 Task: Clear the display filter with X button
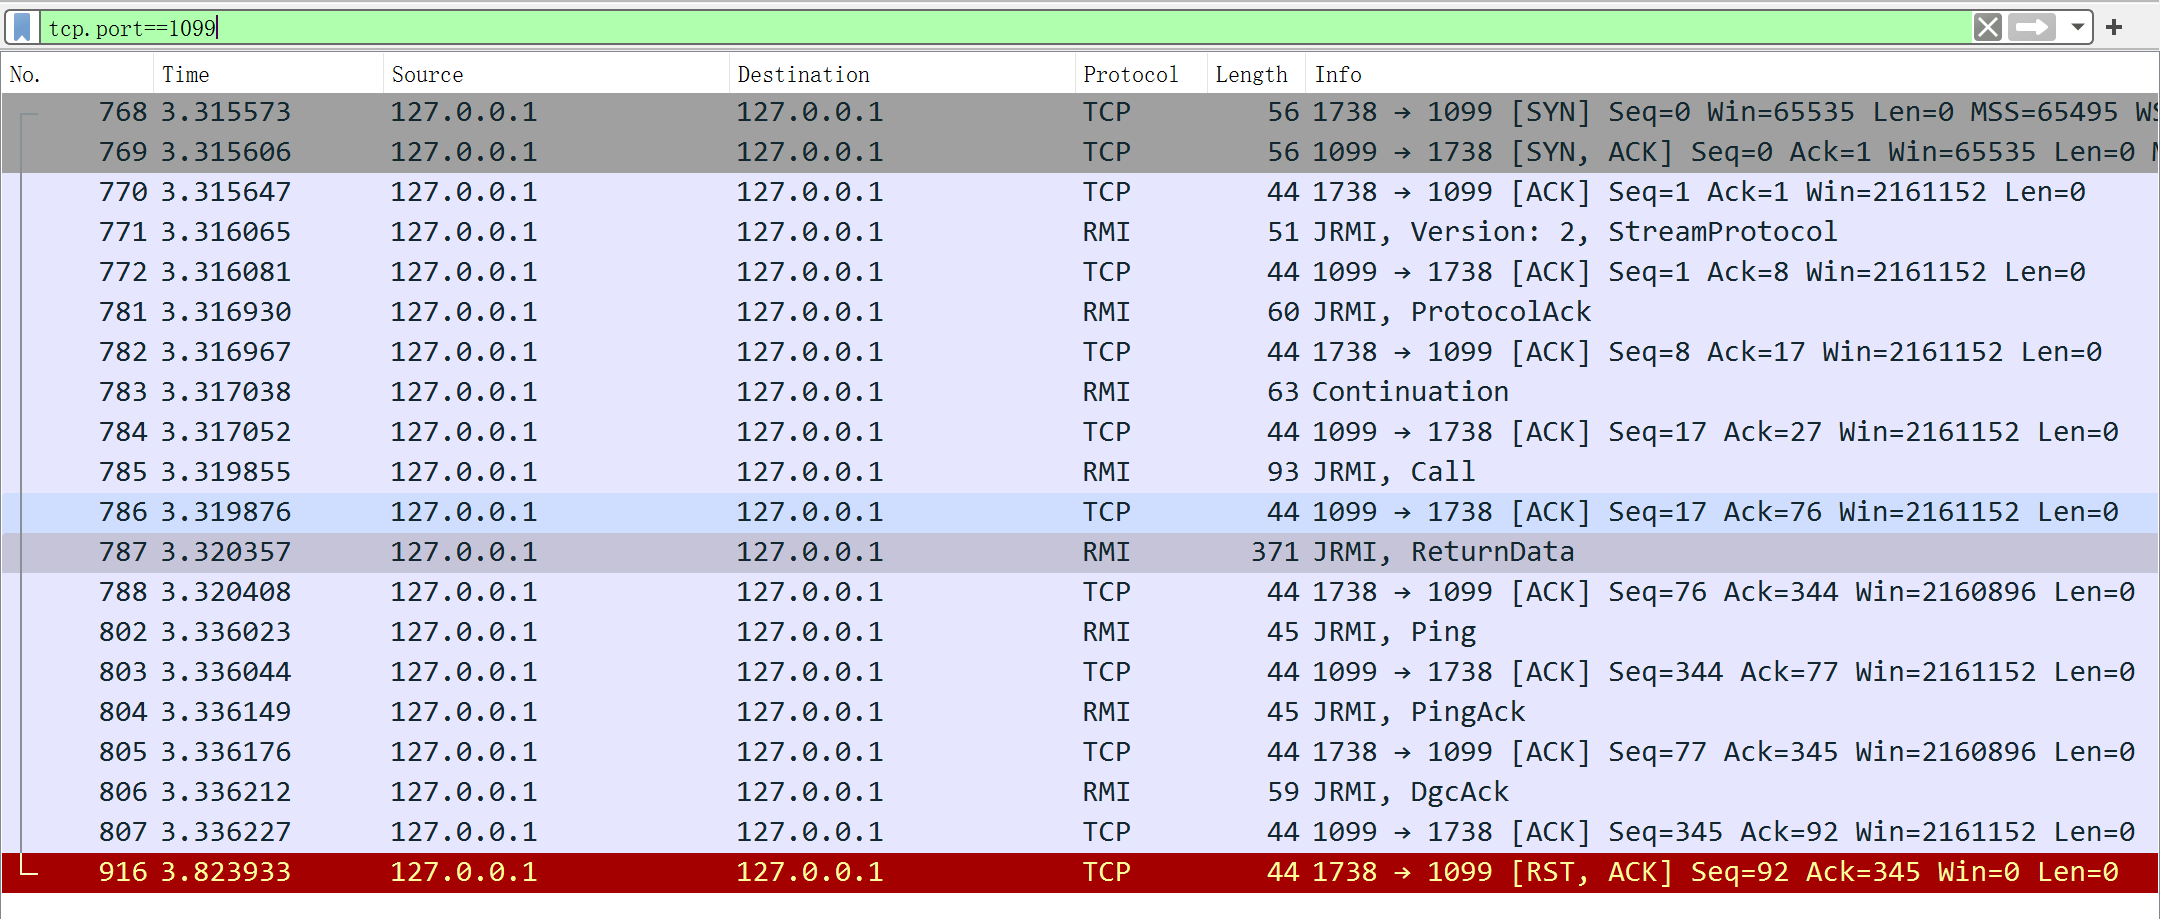1987,27
